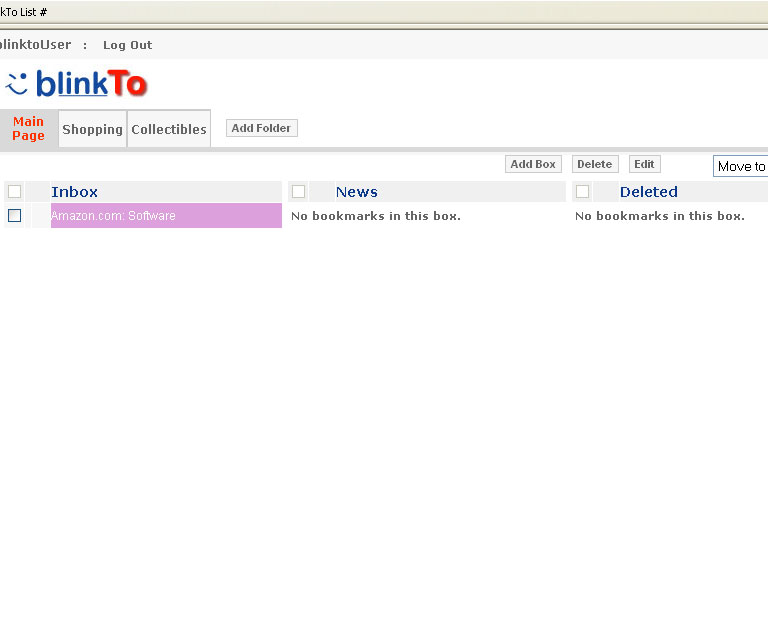The width and height of the screenshot is (768, 640).
Task: Click the Inbox box title
Action: (74, 192)
